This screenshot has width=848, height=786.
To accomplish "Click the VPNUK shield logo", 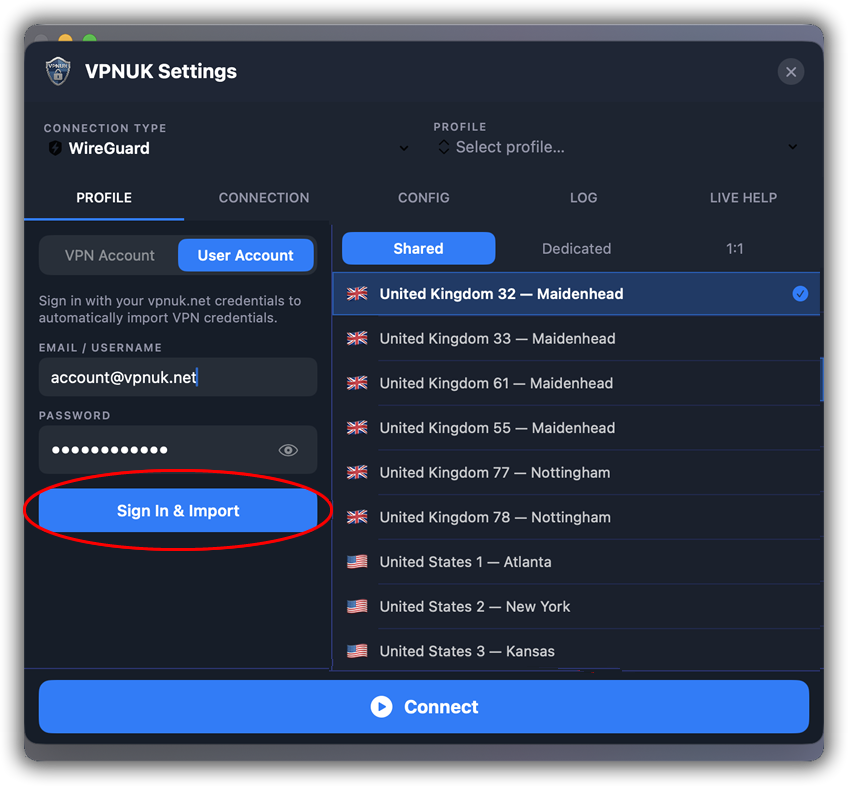I will pos(58,71).
